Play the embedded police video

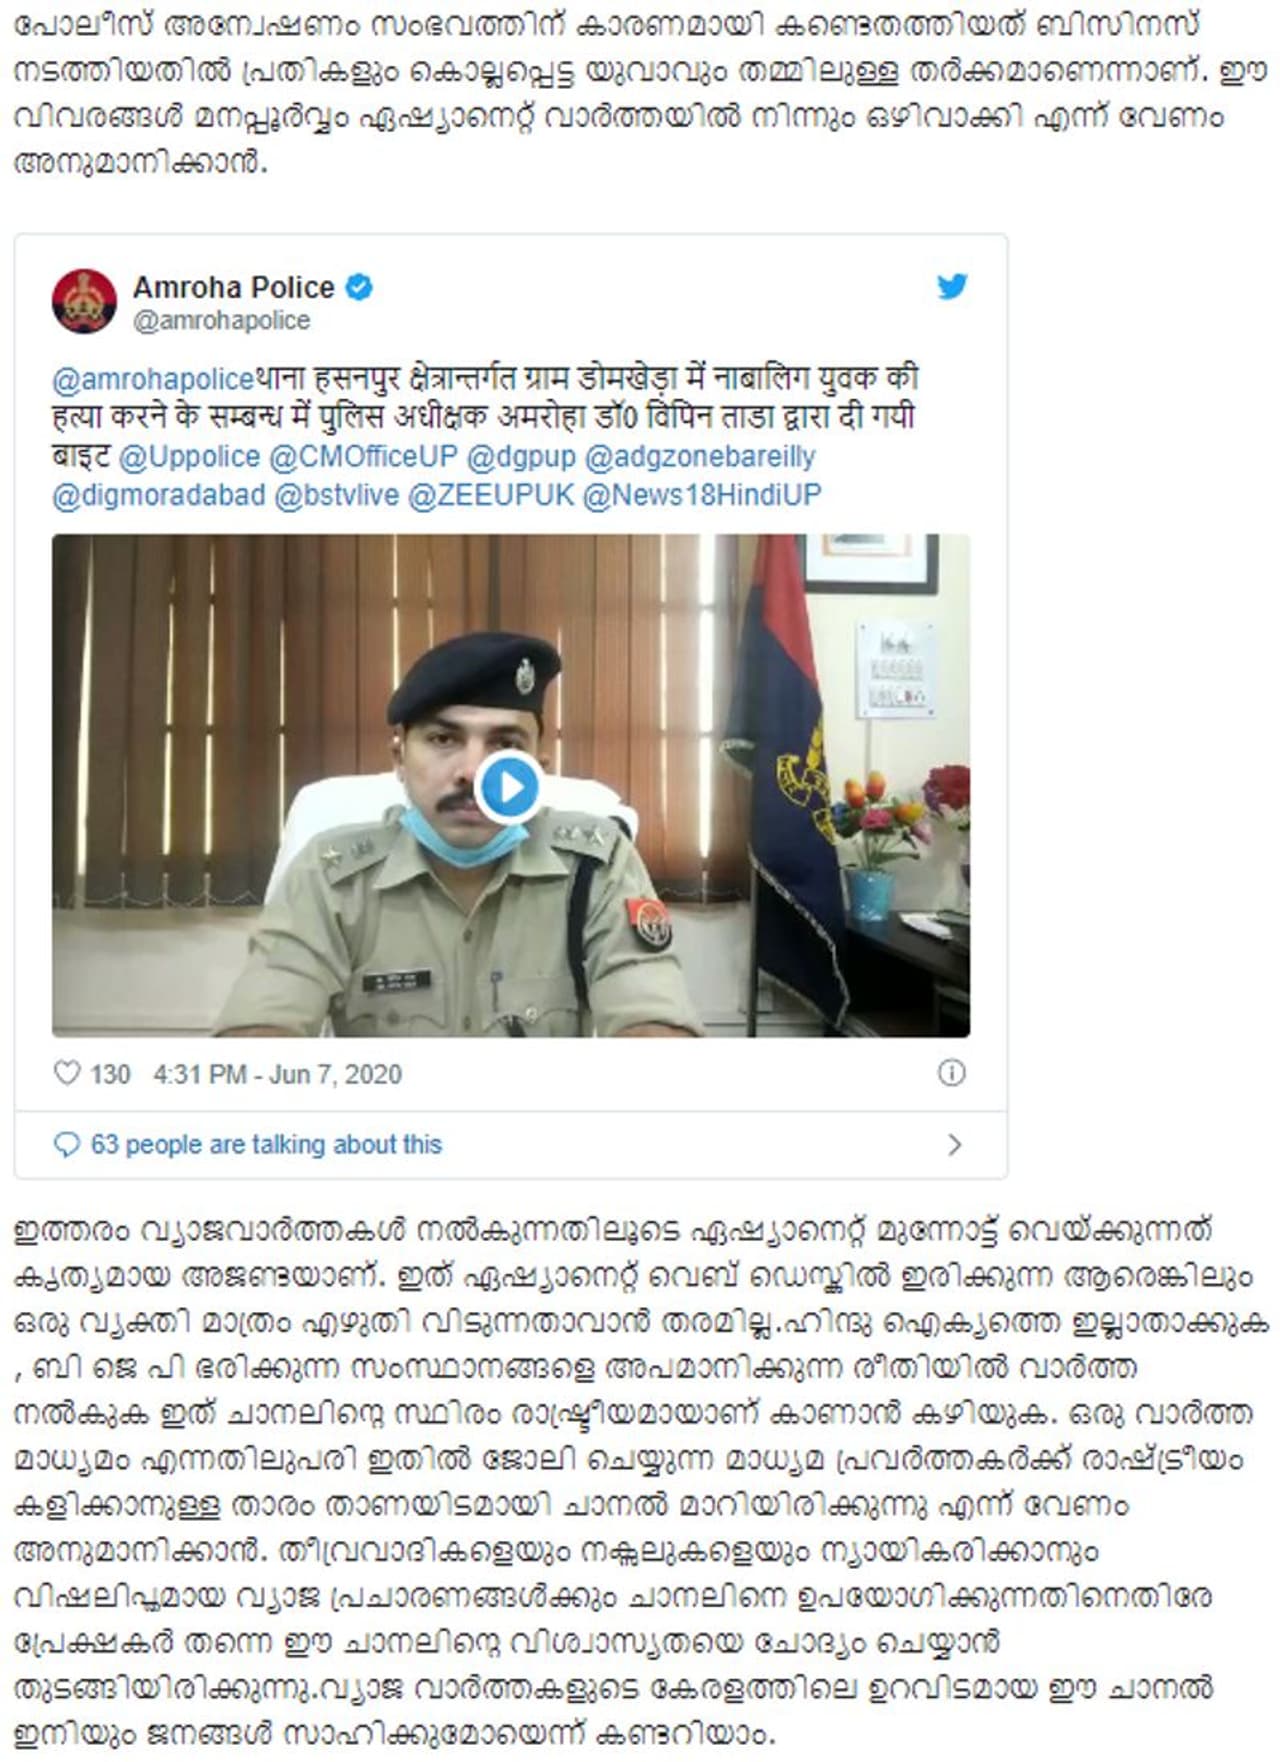pyautogui.click(x=509, y=788)
